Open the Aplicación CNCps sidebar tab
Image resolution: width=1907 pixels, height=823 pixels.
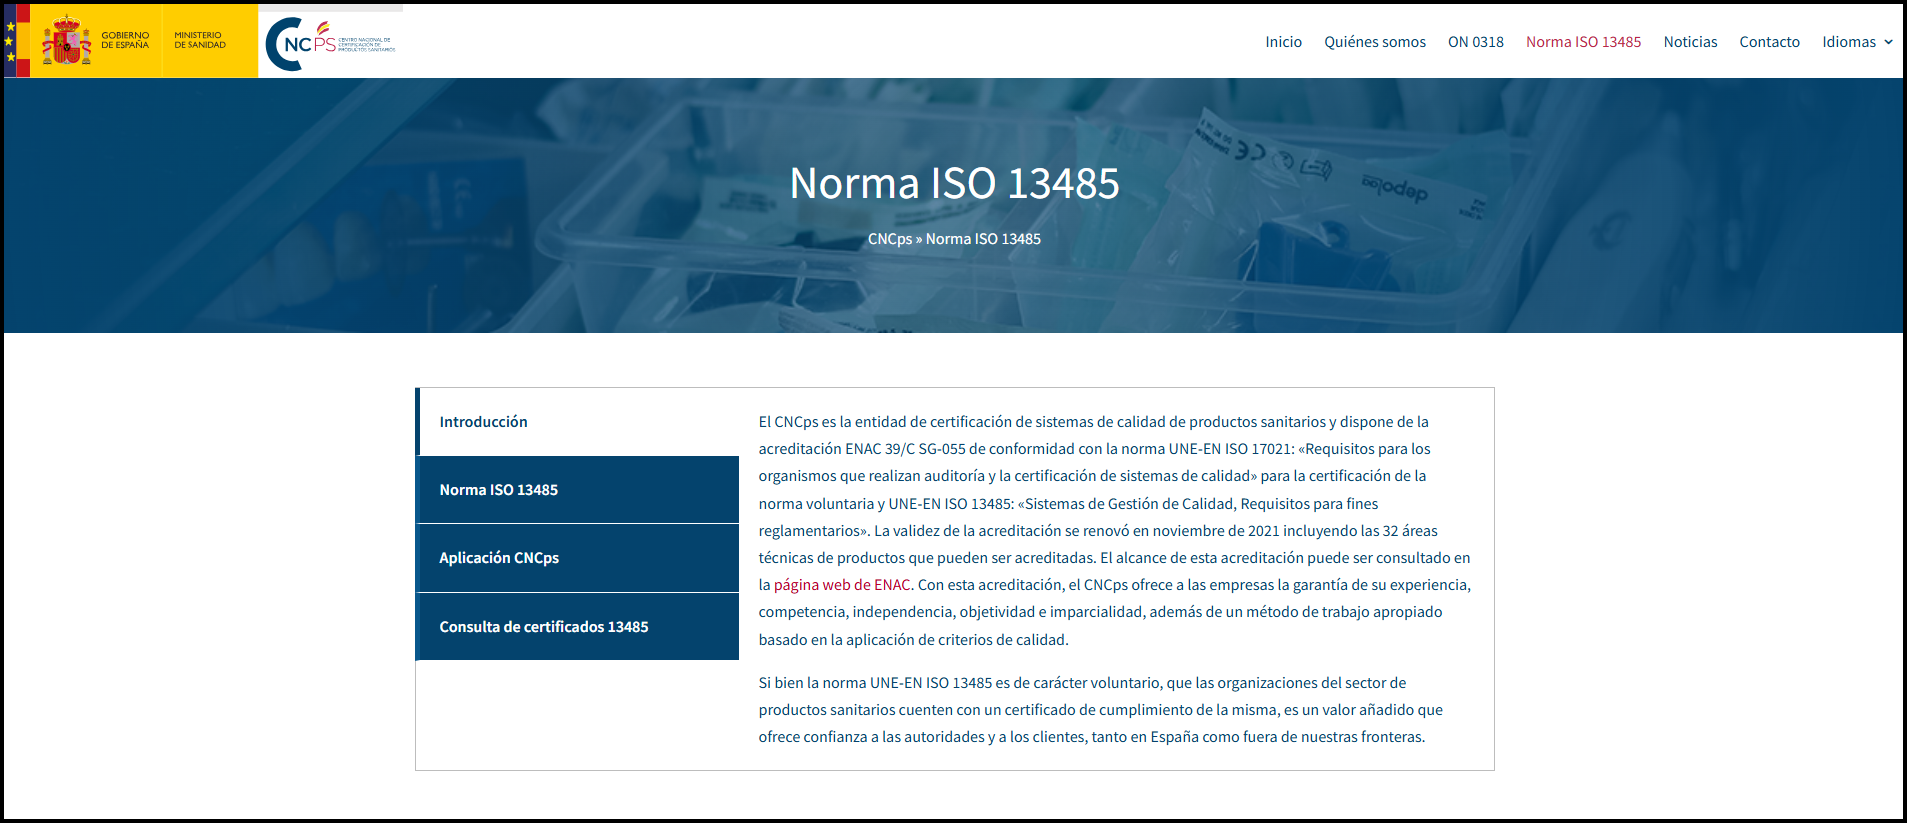click(577, 558)
